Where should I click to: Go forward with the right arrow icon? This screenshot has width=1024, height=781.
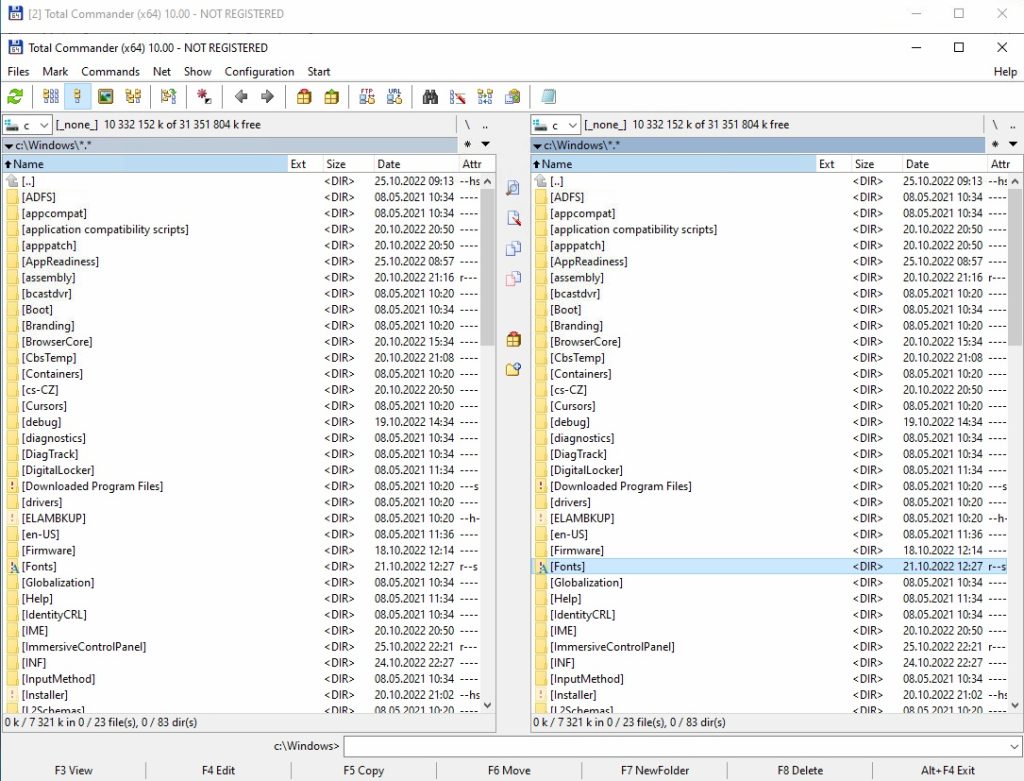[x=267, y=97]
